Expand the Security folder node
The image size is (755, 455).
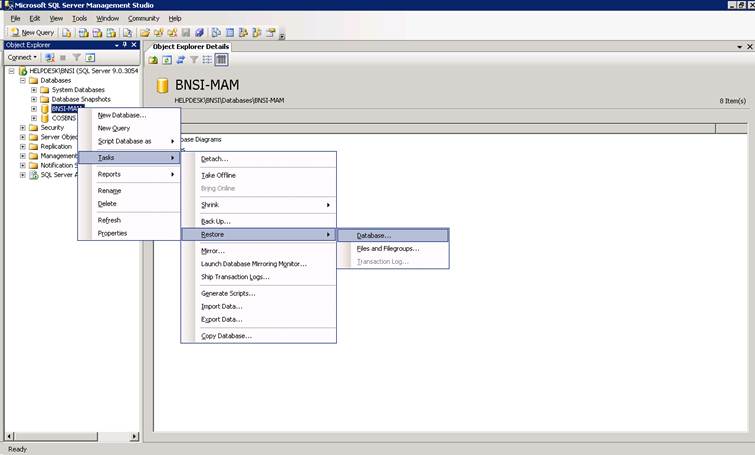click(23, 128)
